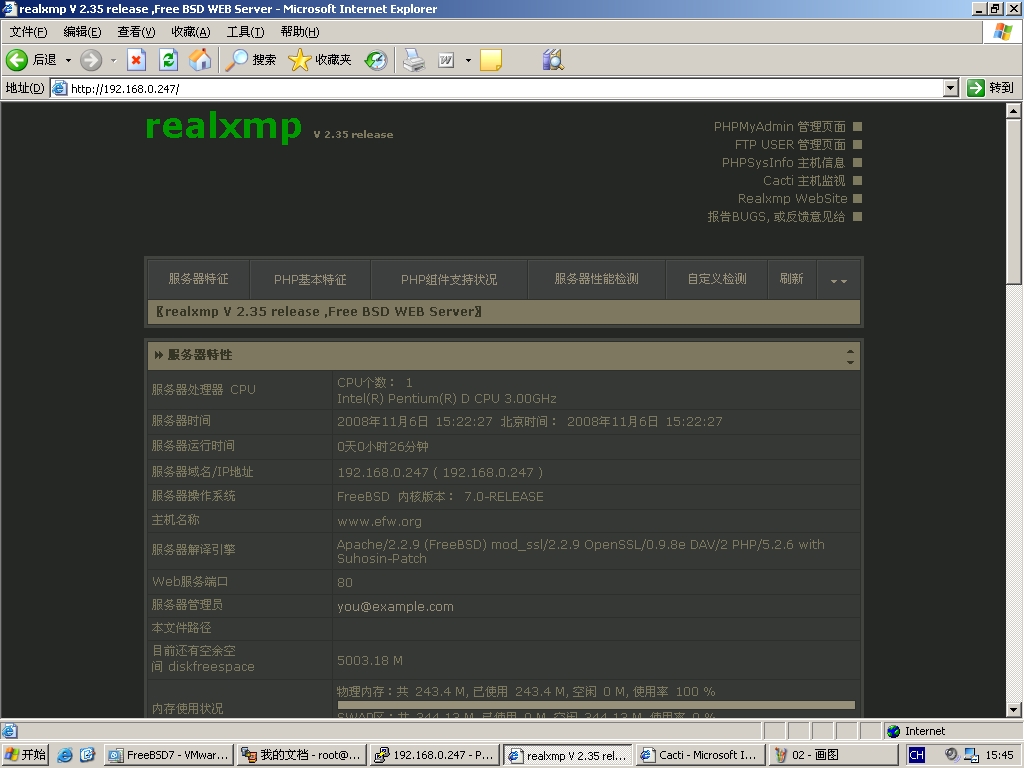Open Cacti 主机监视 link
The height and width of the screenshot is (768, 1024).
coord(804,180)
